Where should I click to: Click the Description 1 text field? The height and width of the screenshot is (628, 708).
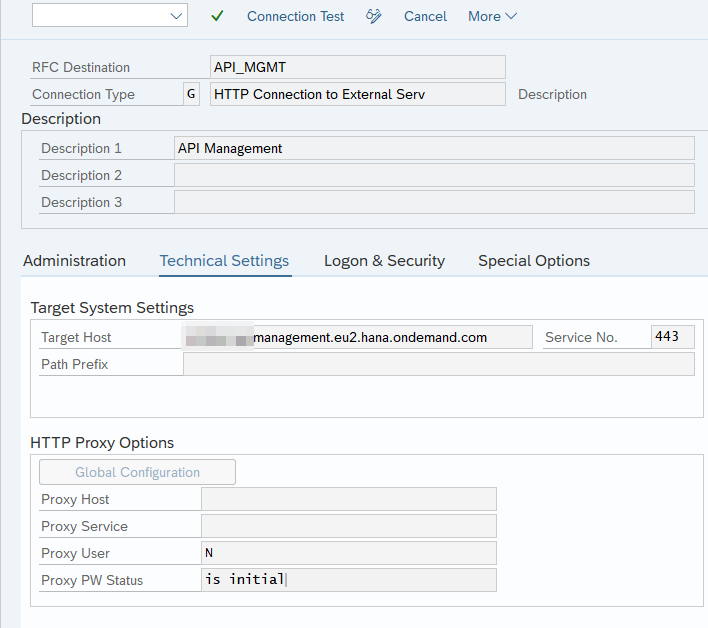[433, 148]
